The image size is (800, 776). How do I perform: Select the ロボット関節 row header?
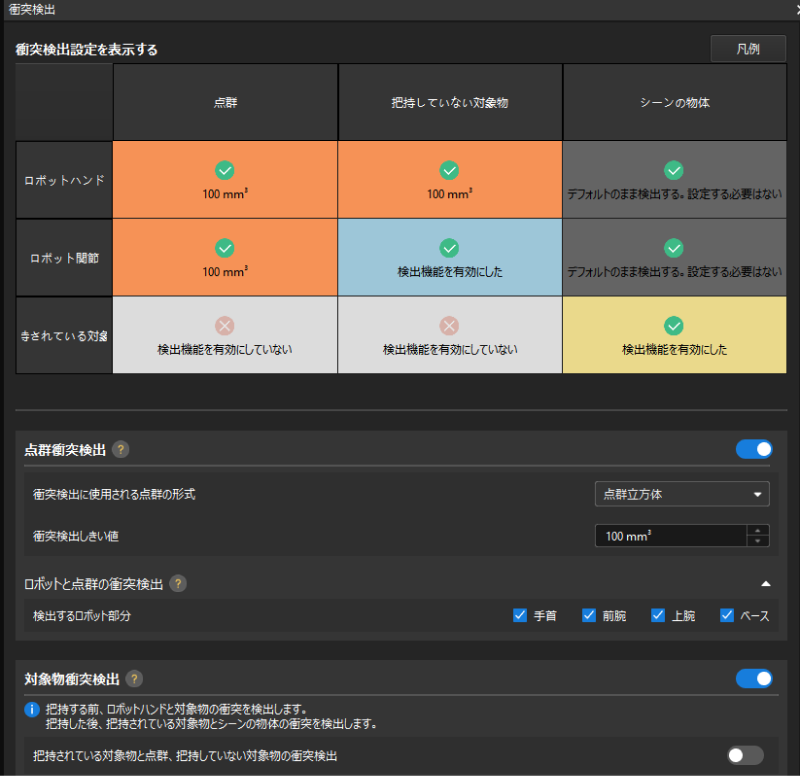coord(64,258)
